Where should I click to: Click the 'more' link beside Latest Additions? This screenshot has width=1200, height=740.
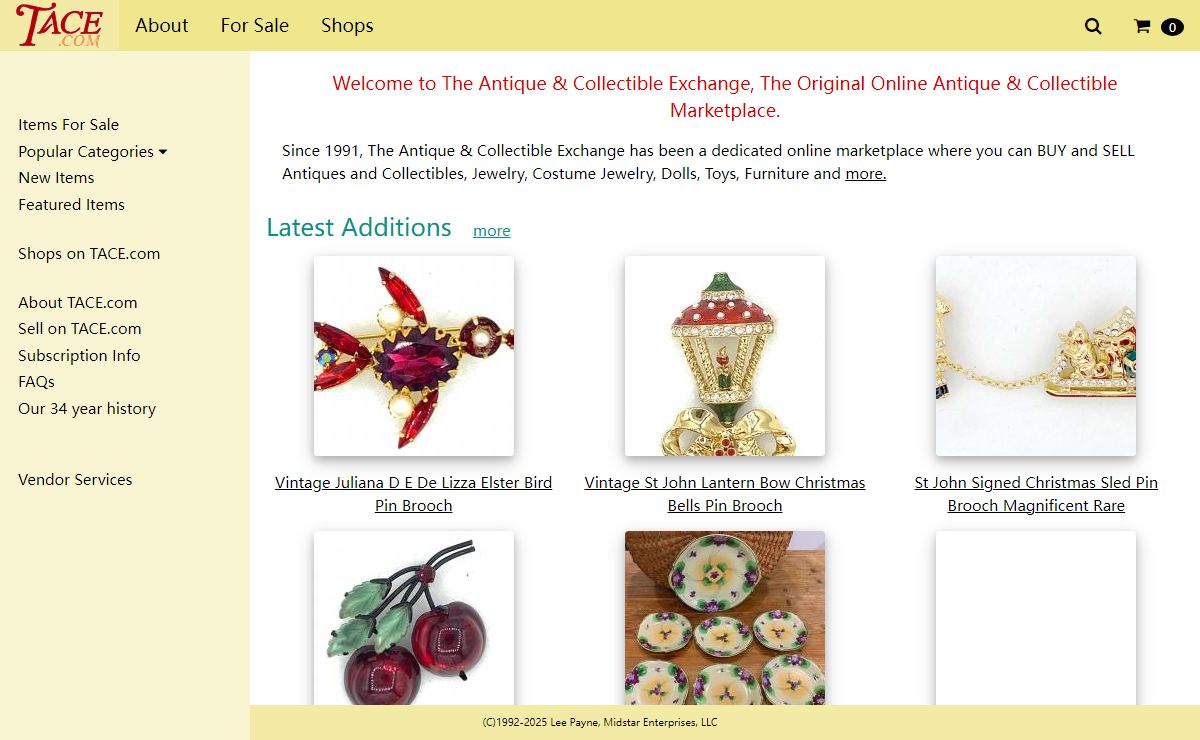pyautogui.click(x=492, y=230)
